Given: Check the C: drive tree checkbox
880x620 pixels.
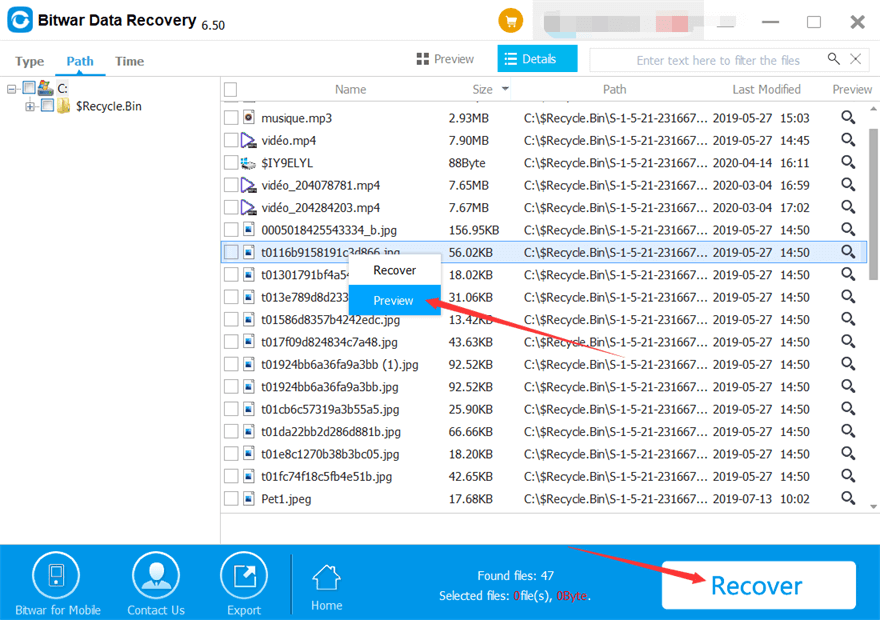Looking at the screenshot, I should coord(29,88).
